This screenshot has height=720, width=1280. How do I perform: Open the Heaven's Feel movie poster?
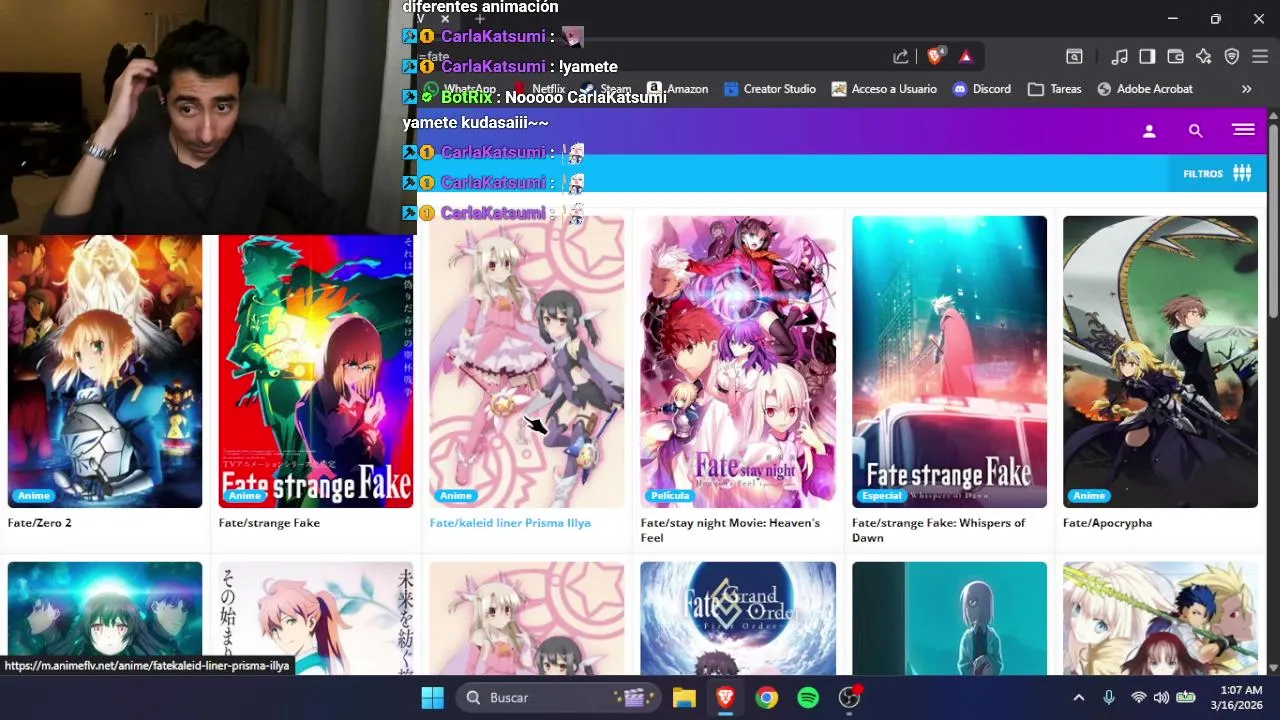[738, 362]
